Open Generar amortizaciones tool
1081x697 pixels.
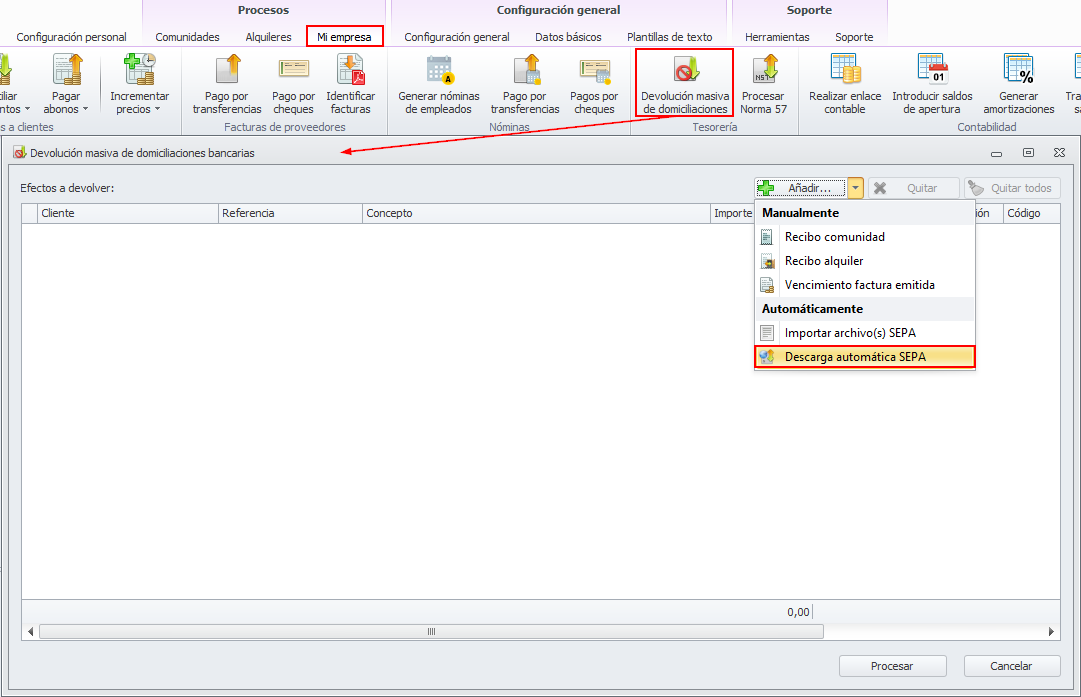(x=1018, y=84)
